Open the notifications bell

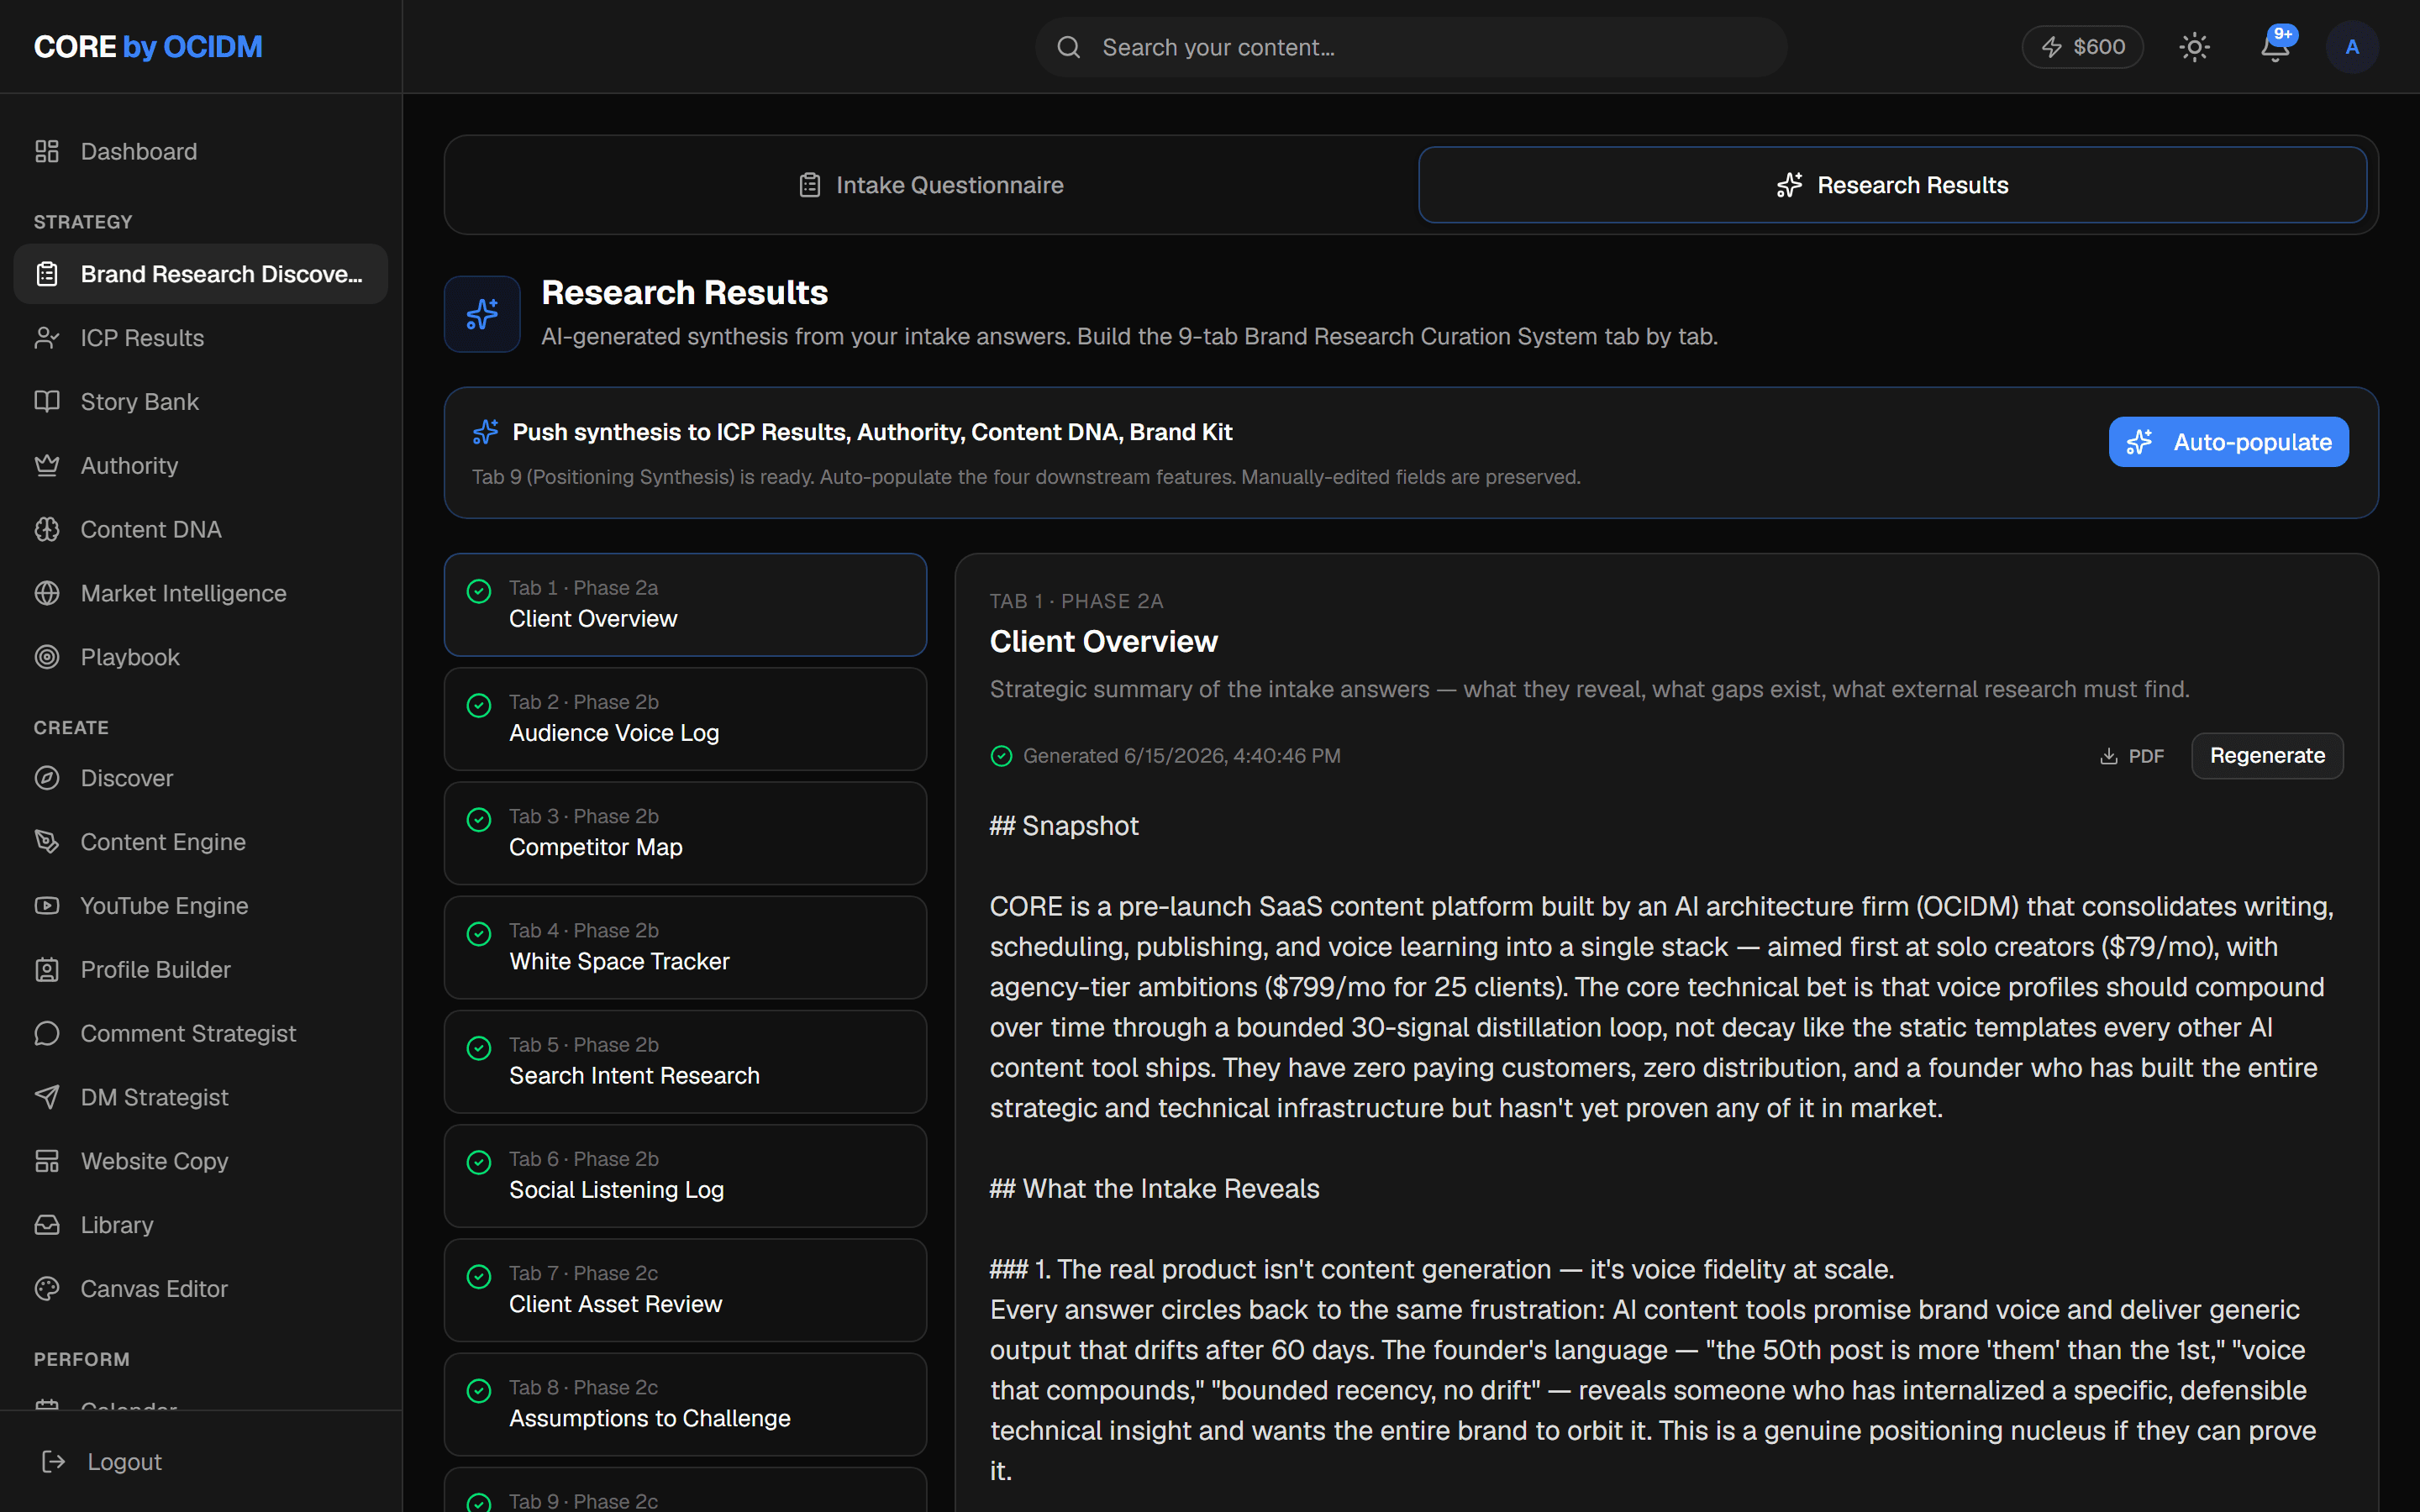coord(2275,47)
